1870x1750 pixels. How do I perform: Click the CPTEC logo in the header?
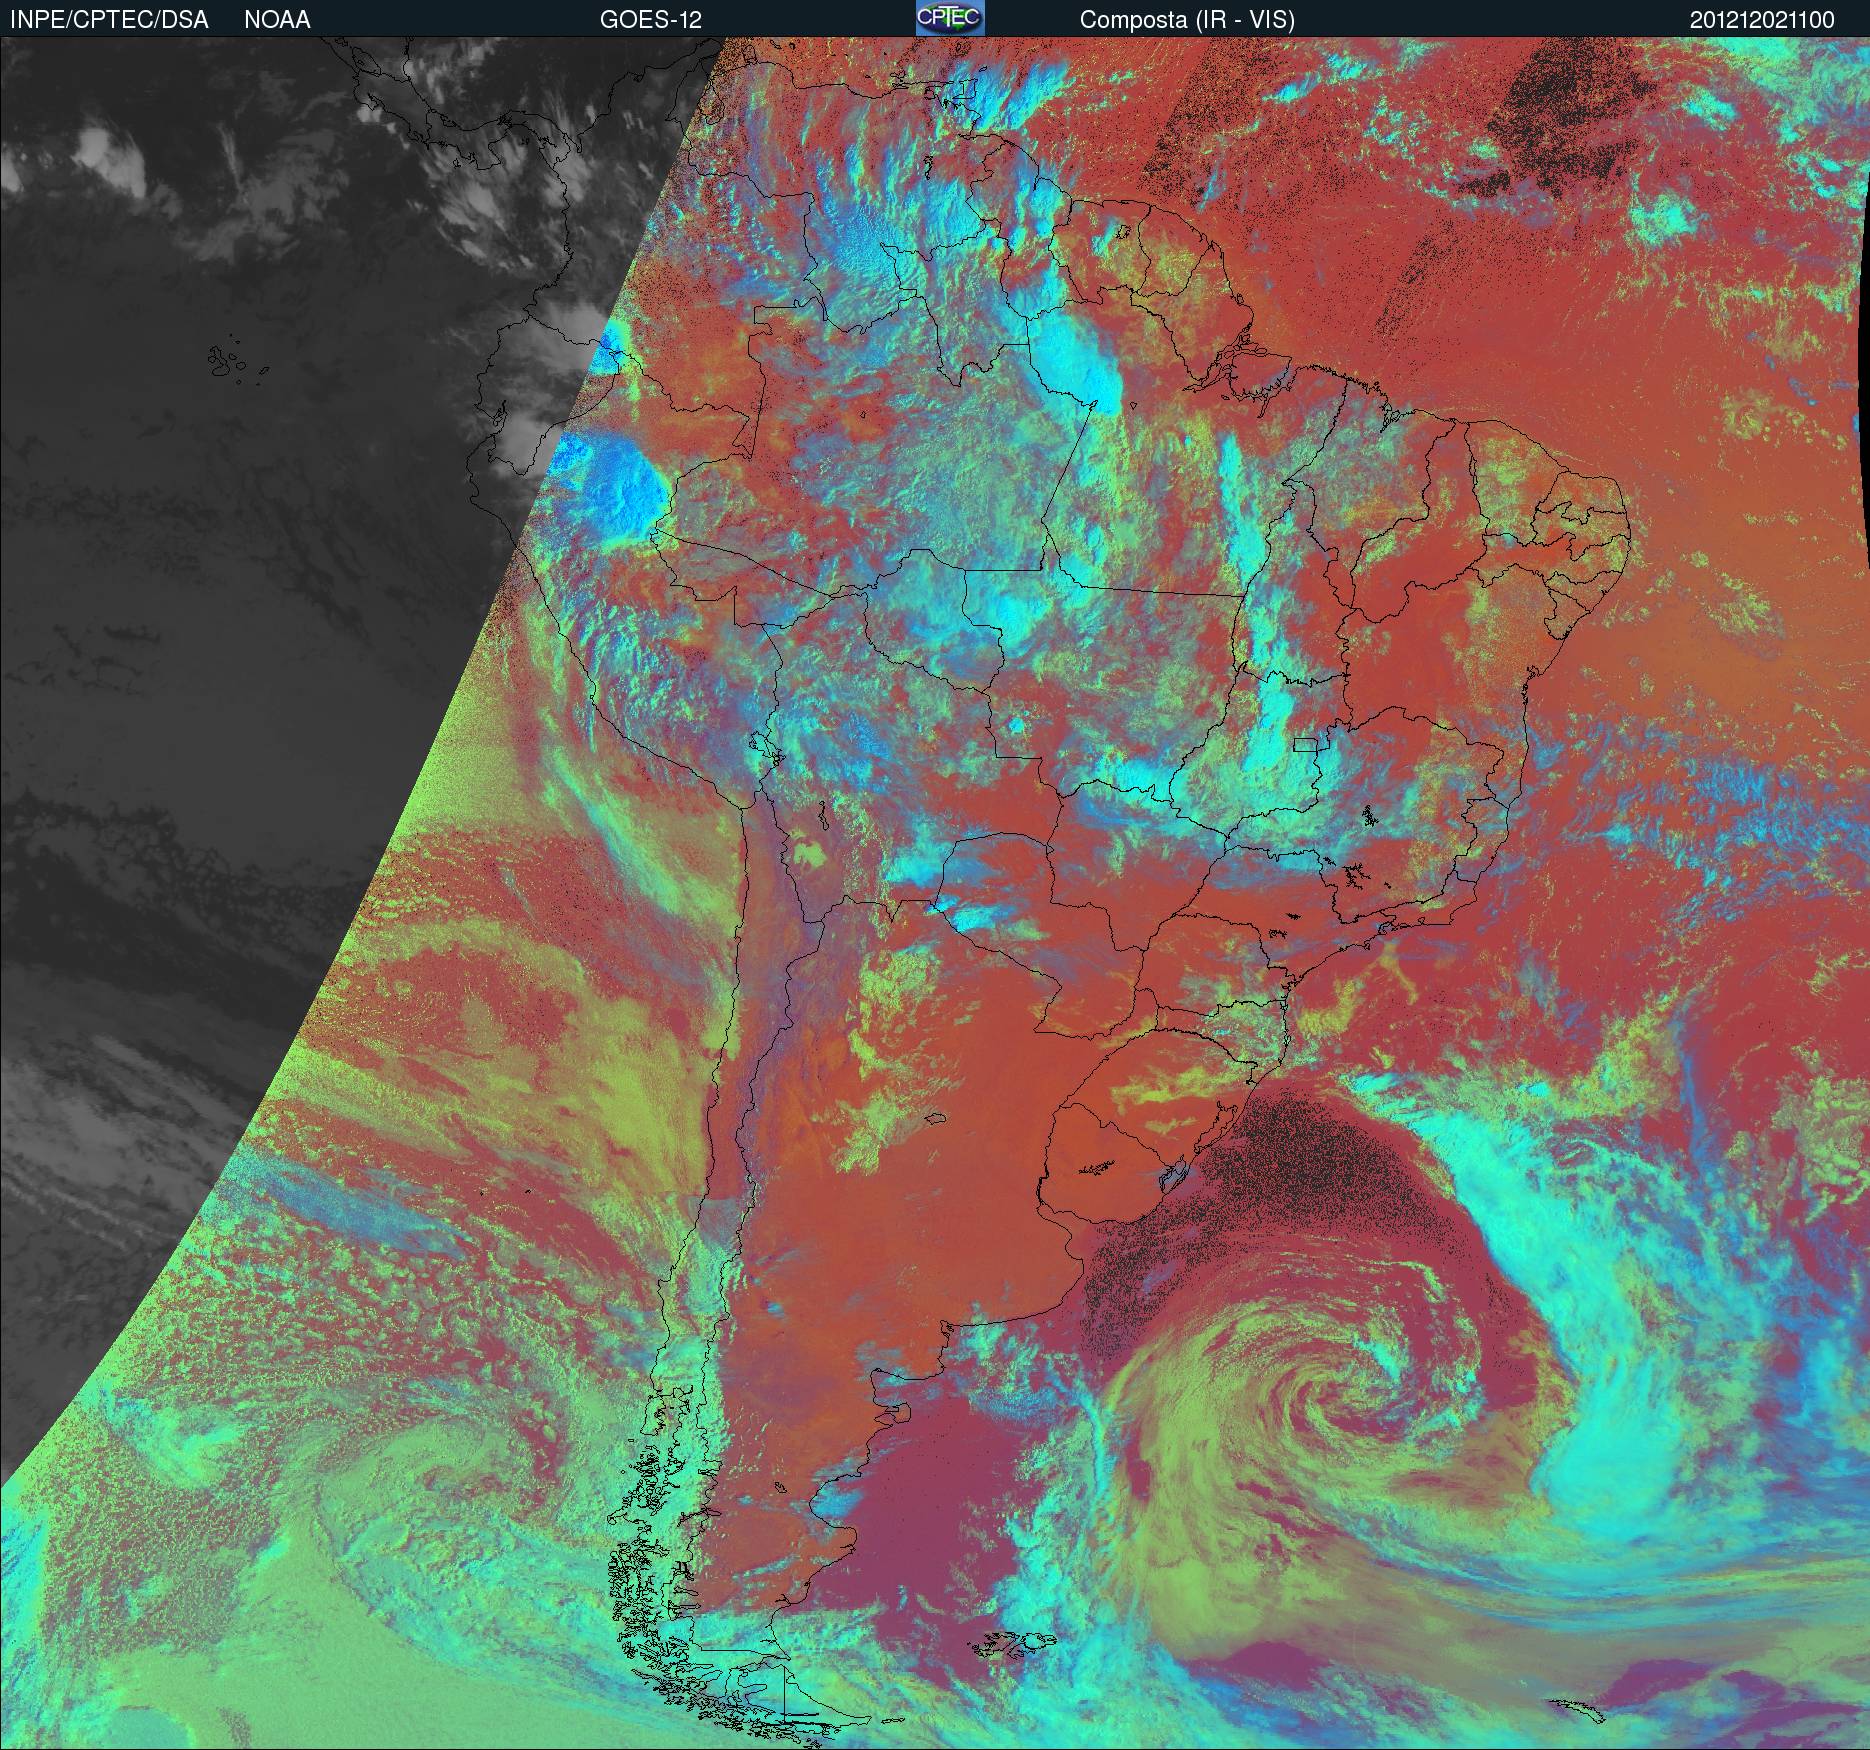(950, 18)
